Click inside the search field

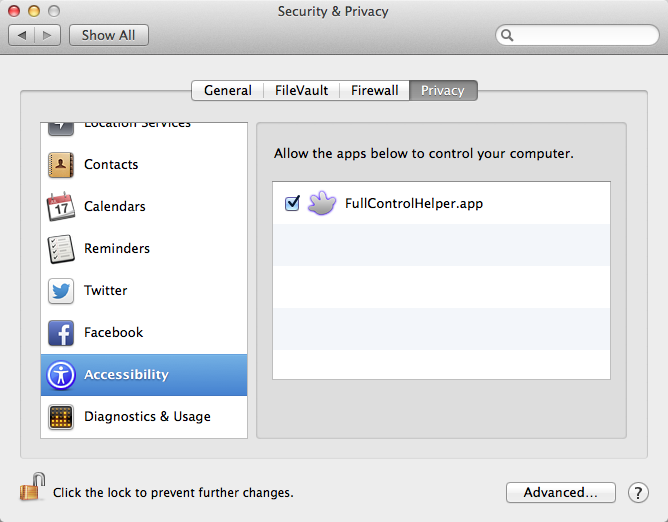tap(577, 35)
